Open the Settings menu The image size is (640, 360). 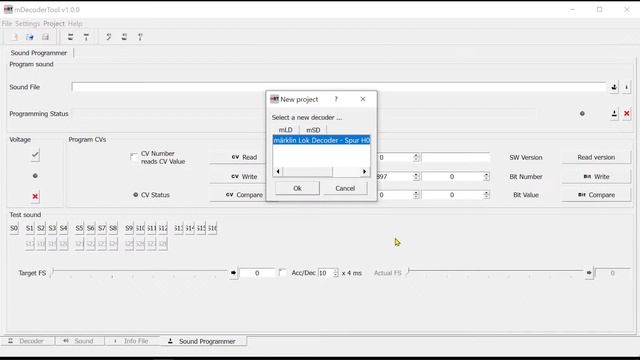click(x=27, y=24)
